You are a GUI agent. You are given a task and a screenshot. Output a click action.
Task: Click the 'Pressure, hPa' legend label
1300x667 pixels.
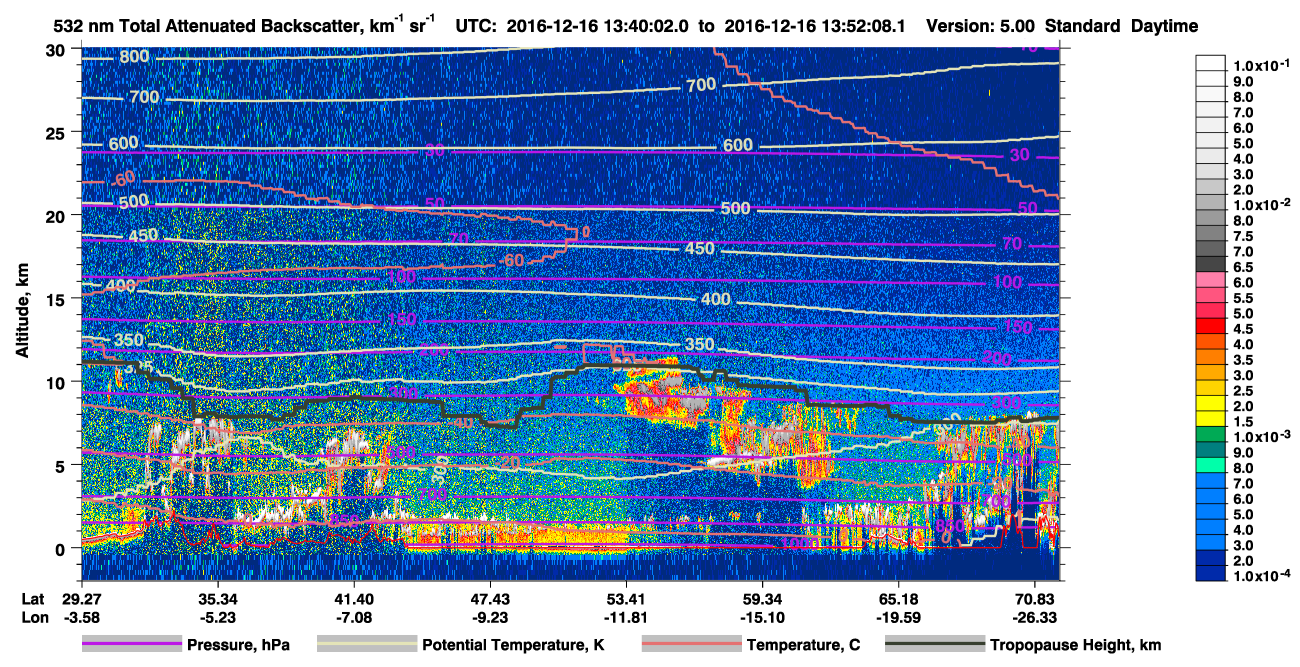(238, 646)
